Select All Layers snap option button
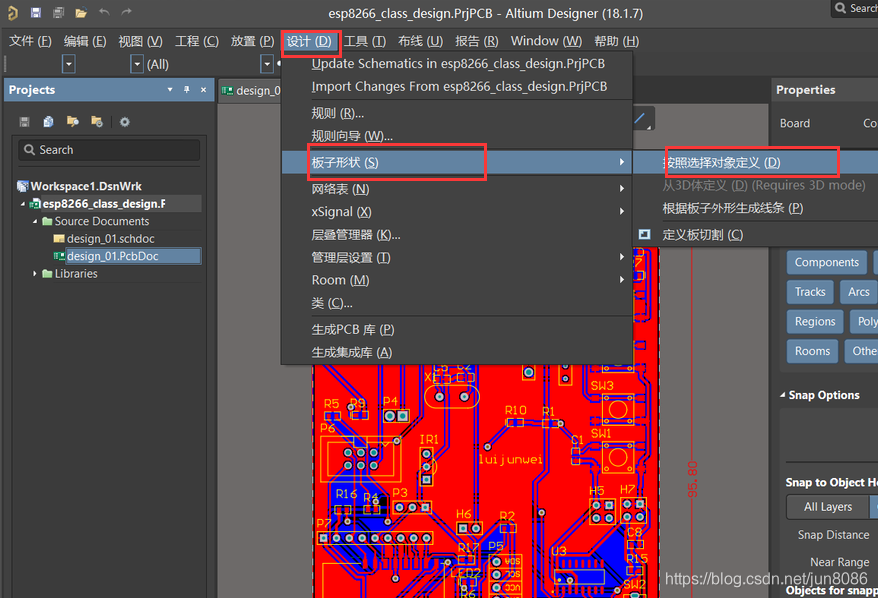 (x=828, y=507)
